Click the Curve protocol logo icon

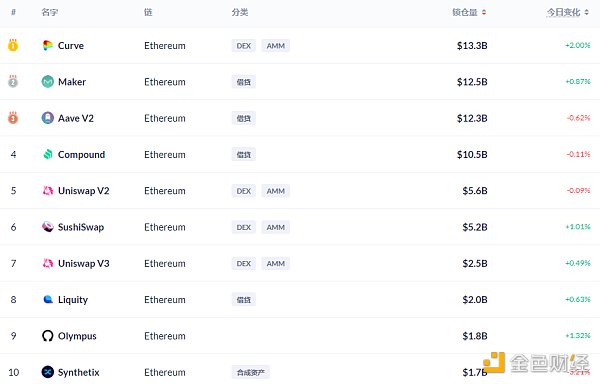(47, 46)
